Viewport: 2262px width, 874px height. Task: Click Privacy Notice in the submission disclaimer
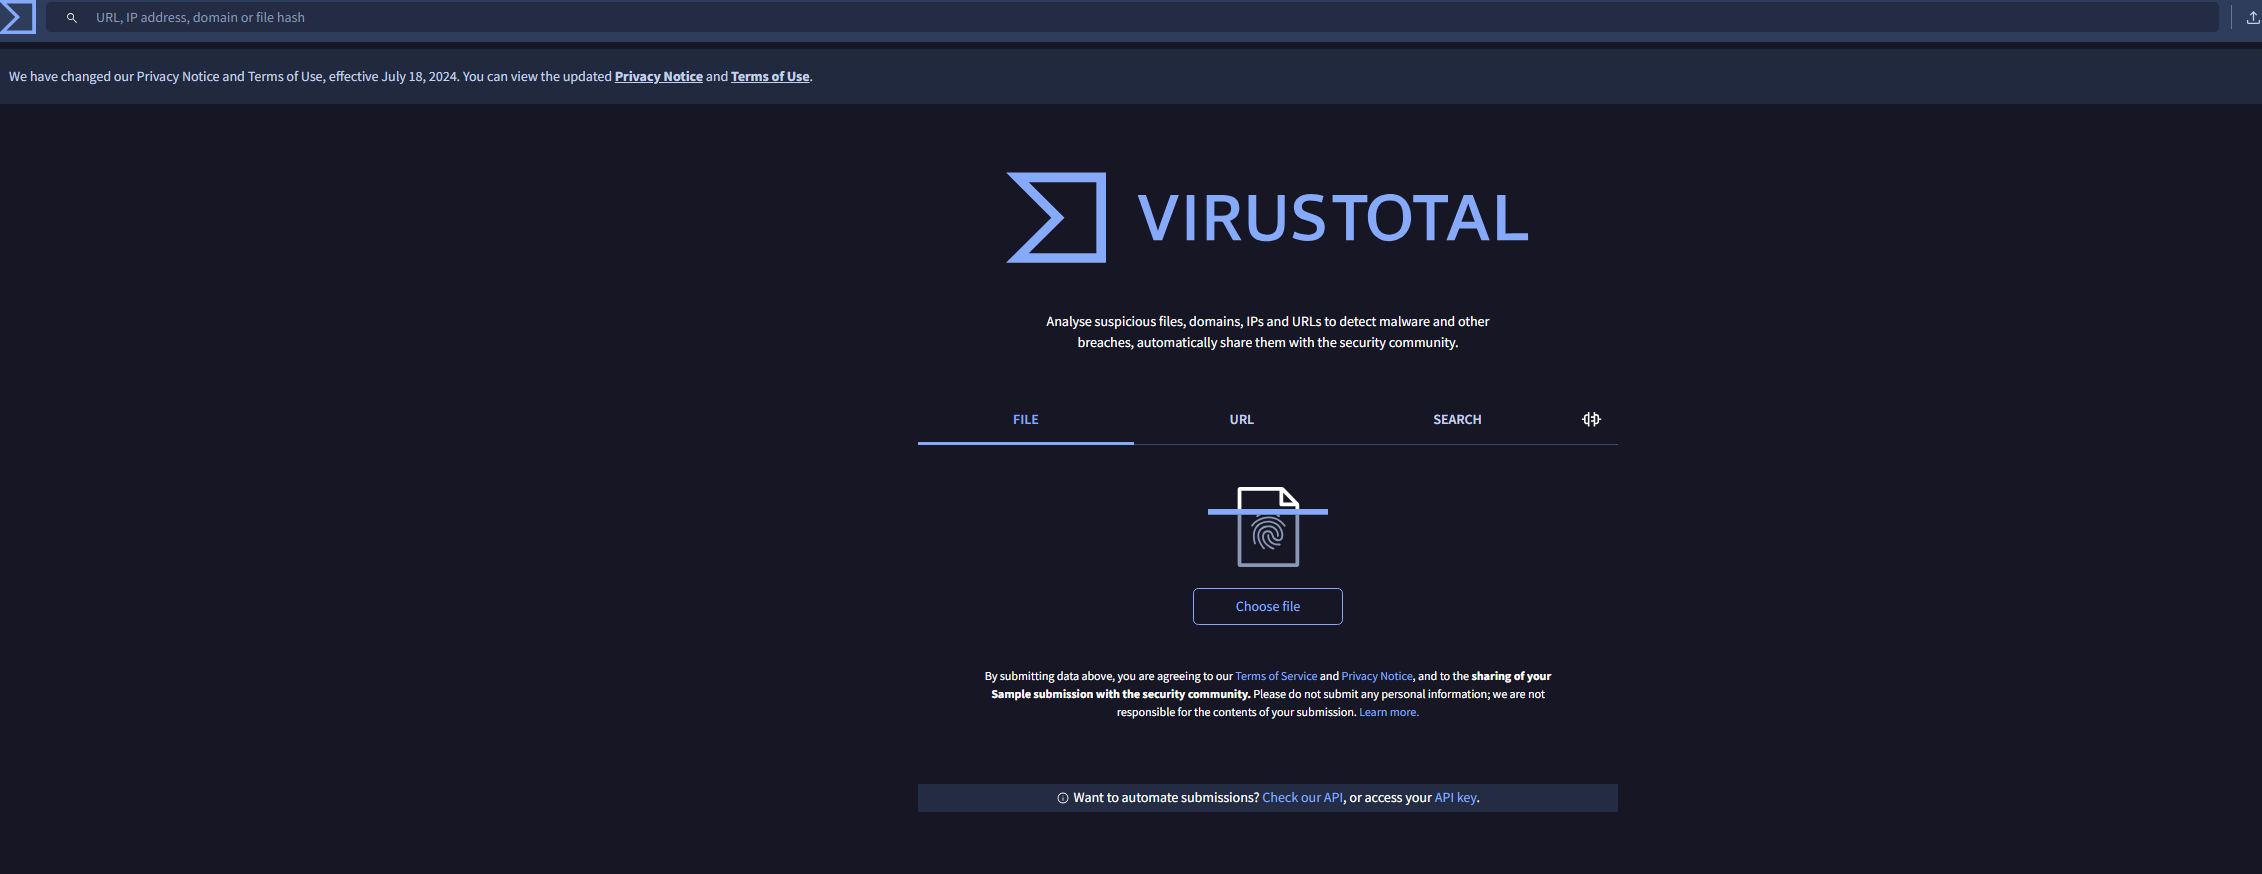coord(1377,677)
